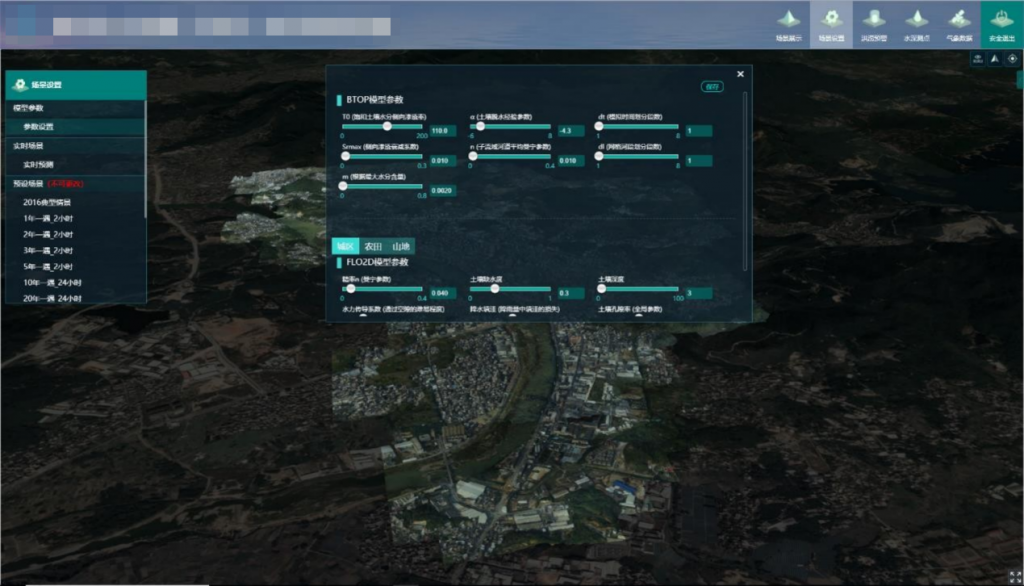
Task: Select the 2016典型情景 preset scenario
Action: [47, 203]
